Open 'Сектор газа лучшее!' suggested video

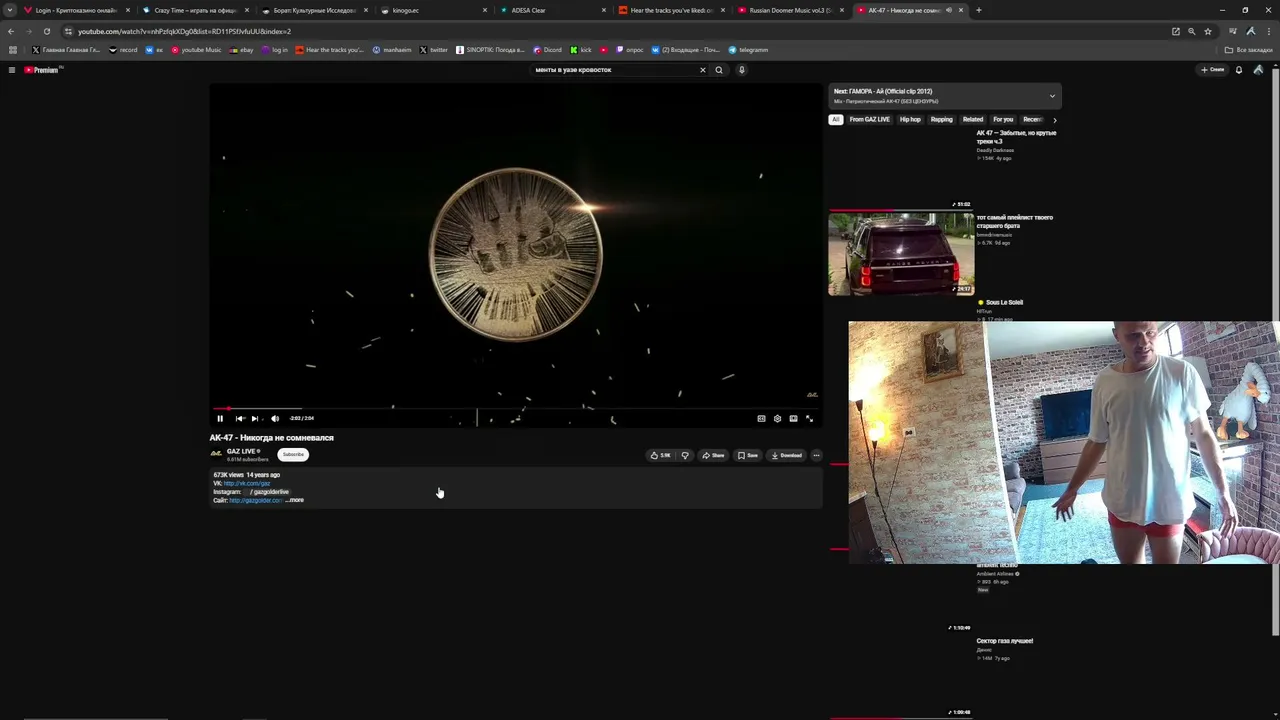tap(1005, 641)
